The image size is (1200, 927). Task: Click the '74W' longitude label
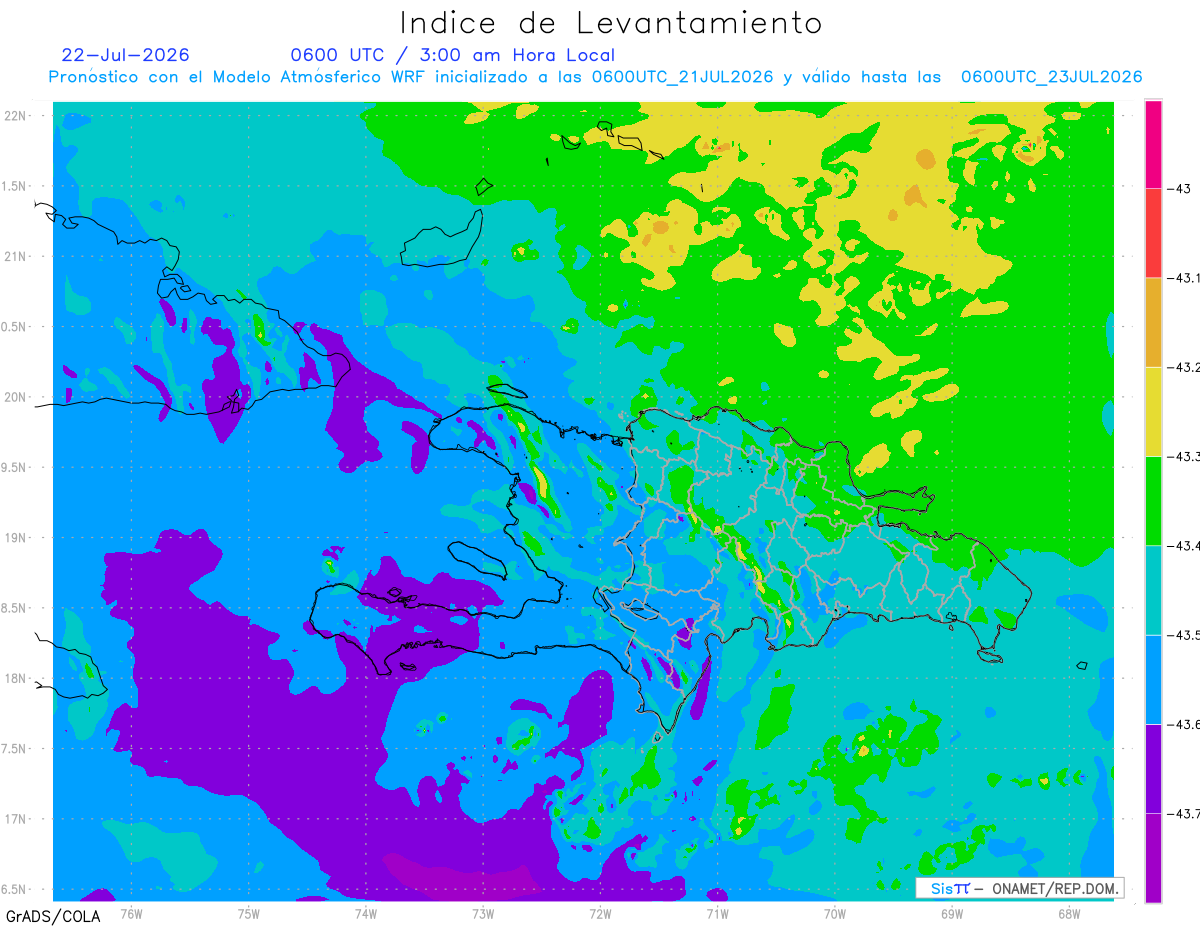point(365,912)
